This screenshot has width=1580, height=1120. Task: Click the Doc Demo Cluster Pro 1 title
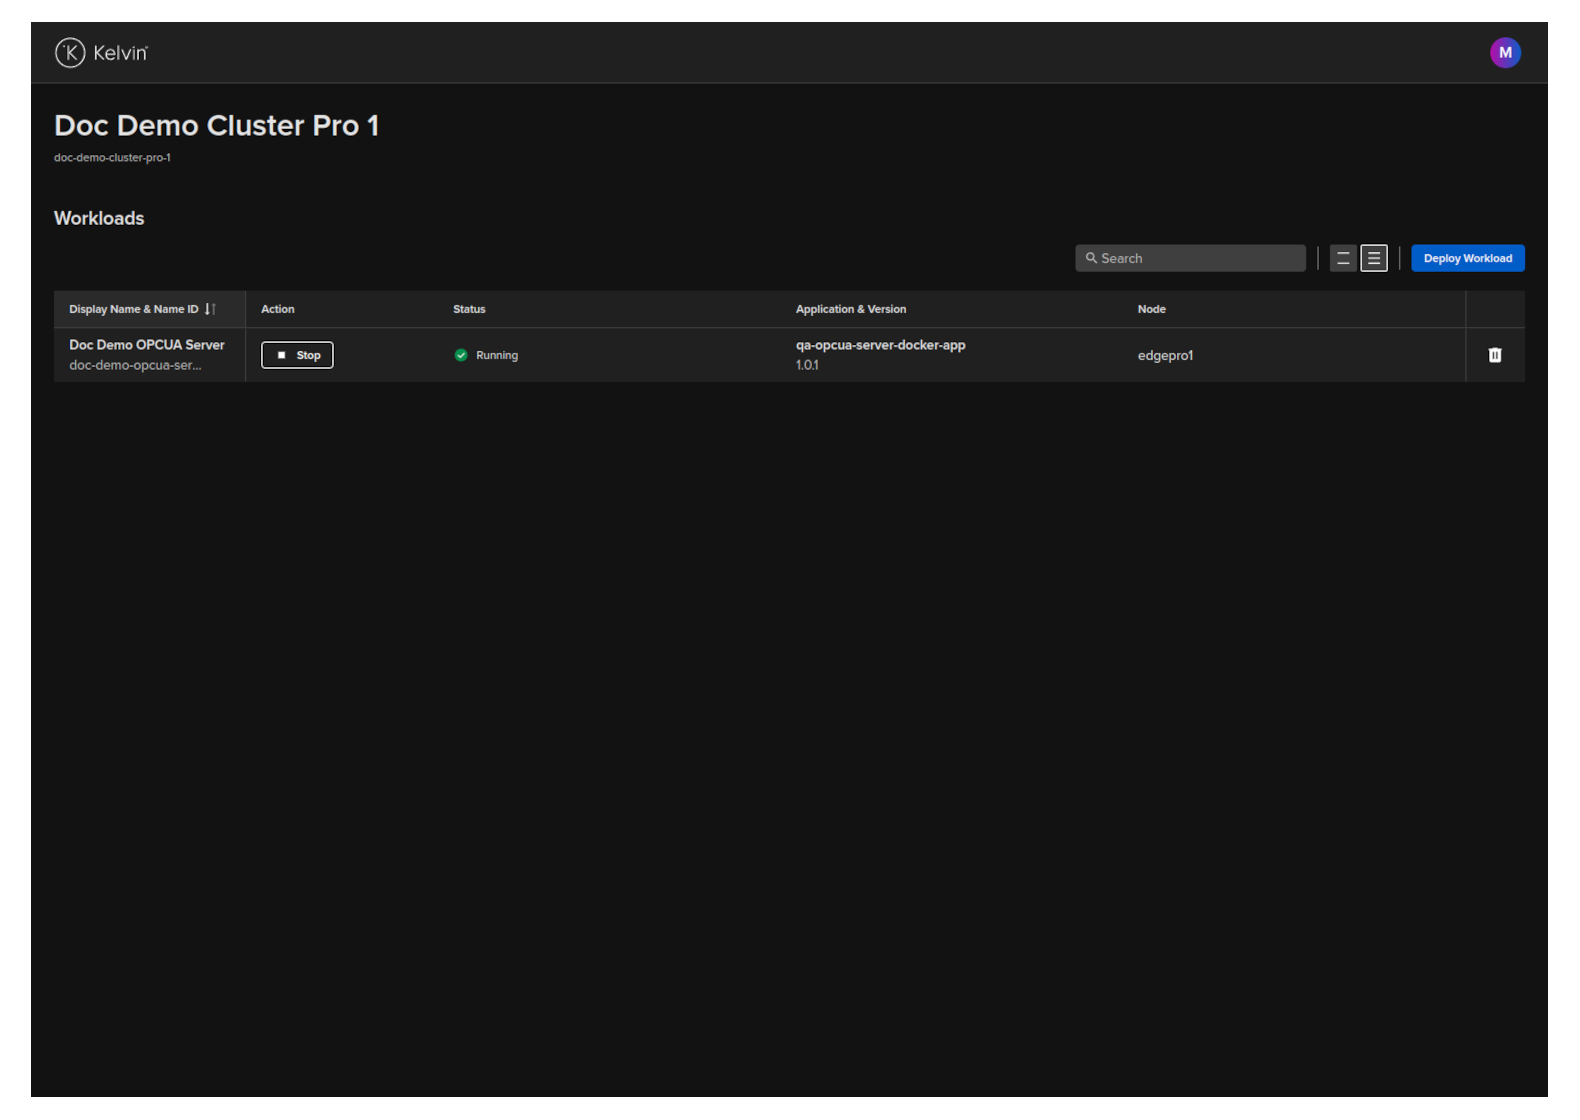click(216, 126)
